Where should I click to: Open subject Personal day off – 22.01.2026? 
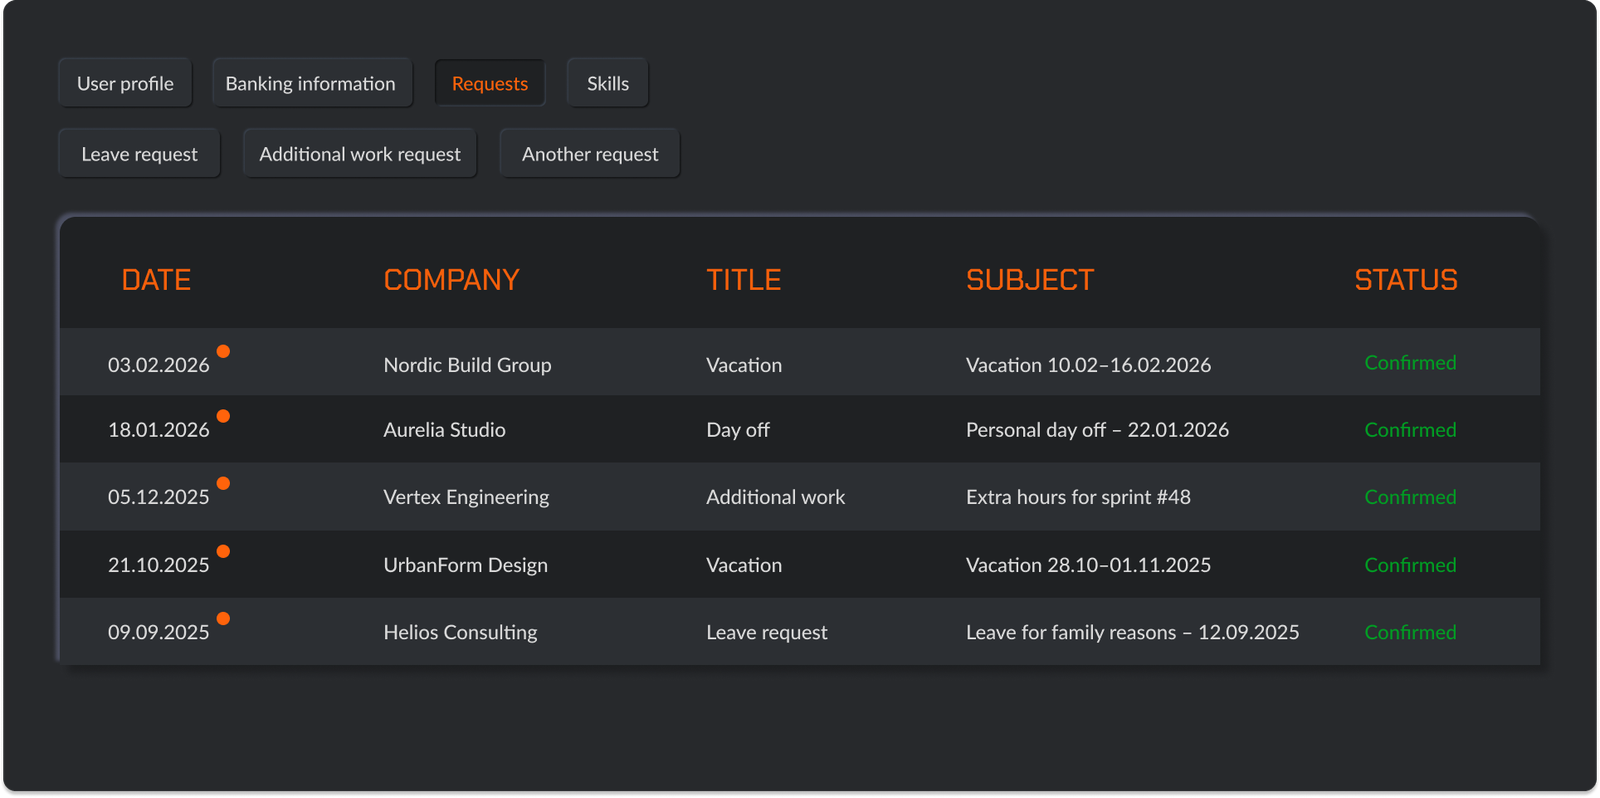tap(1097, 430)
